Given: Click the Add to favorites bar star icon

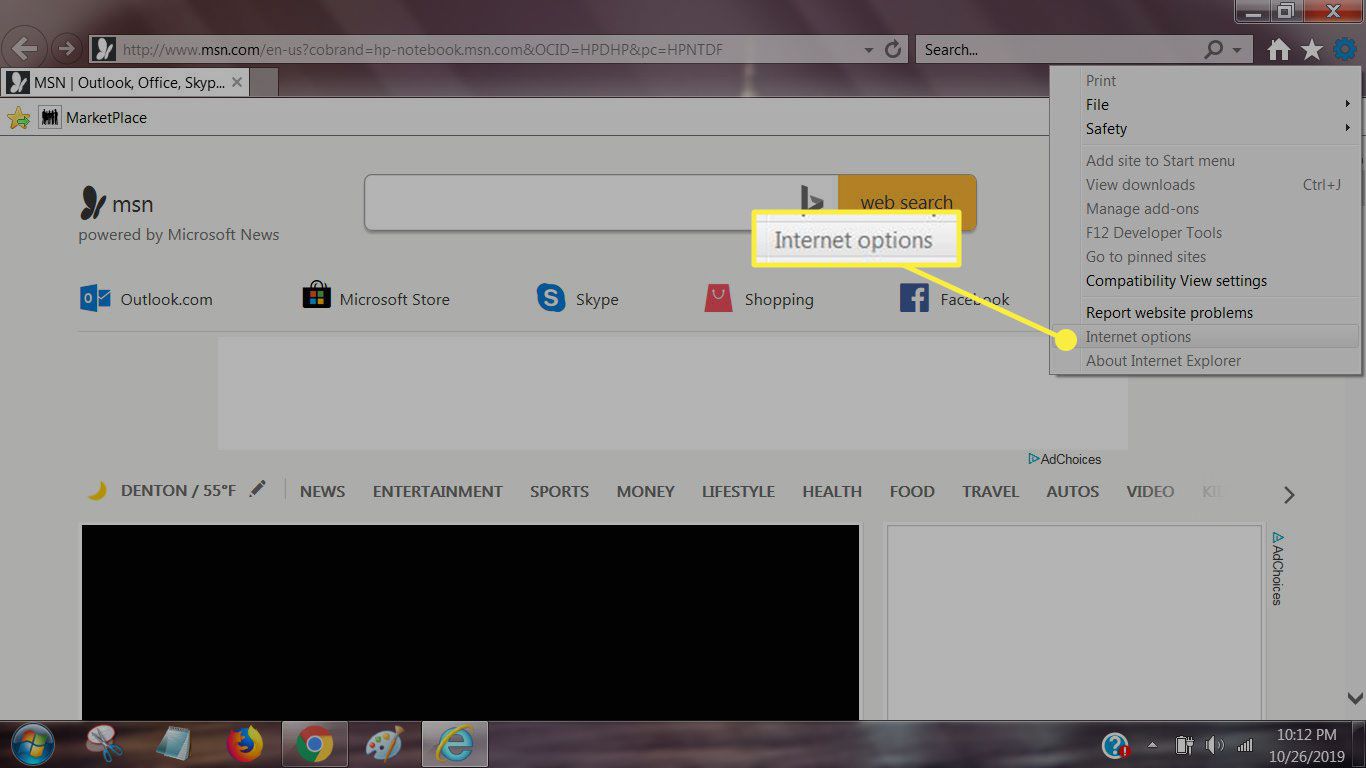Looking at the screenshot, I should [x=18, y=118].
